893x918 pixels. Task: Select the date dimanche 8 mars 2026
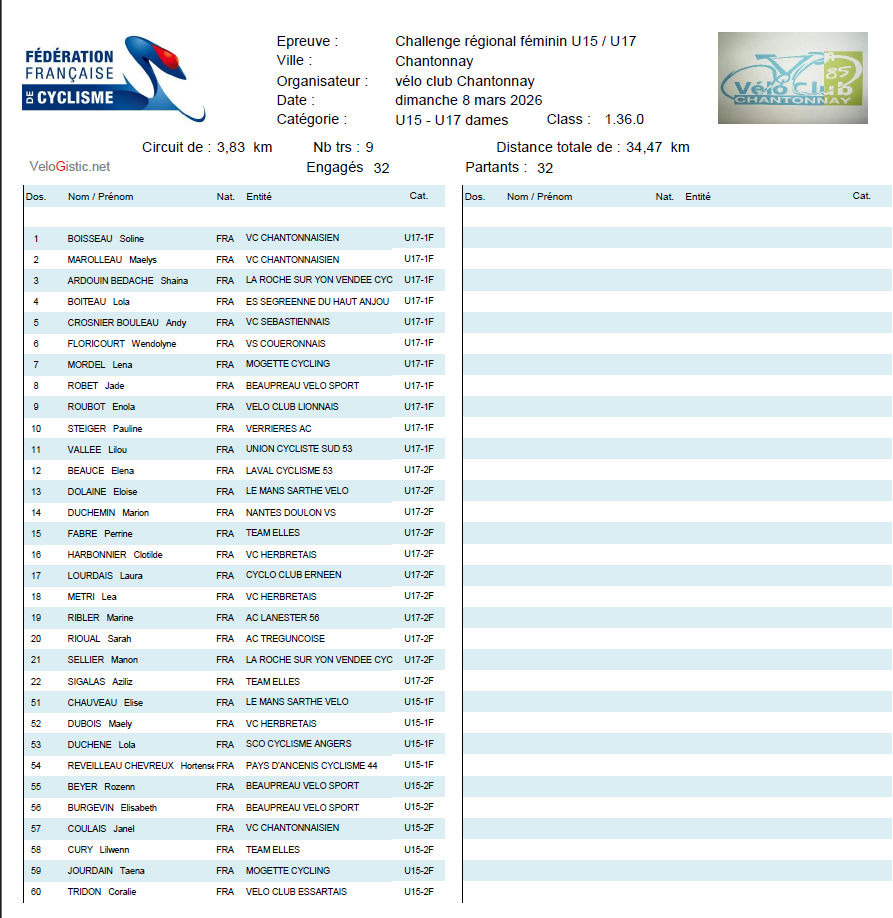coord(469,100)
